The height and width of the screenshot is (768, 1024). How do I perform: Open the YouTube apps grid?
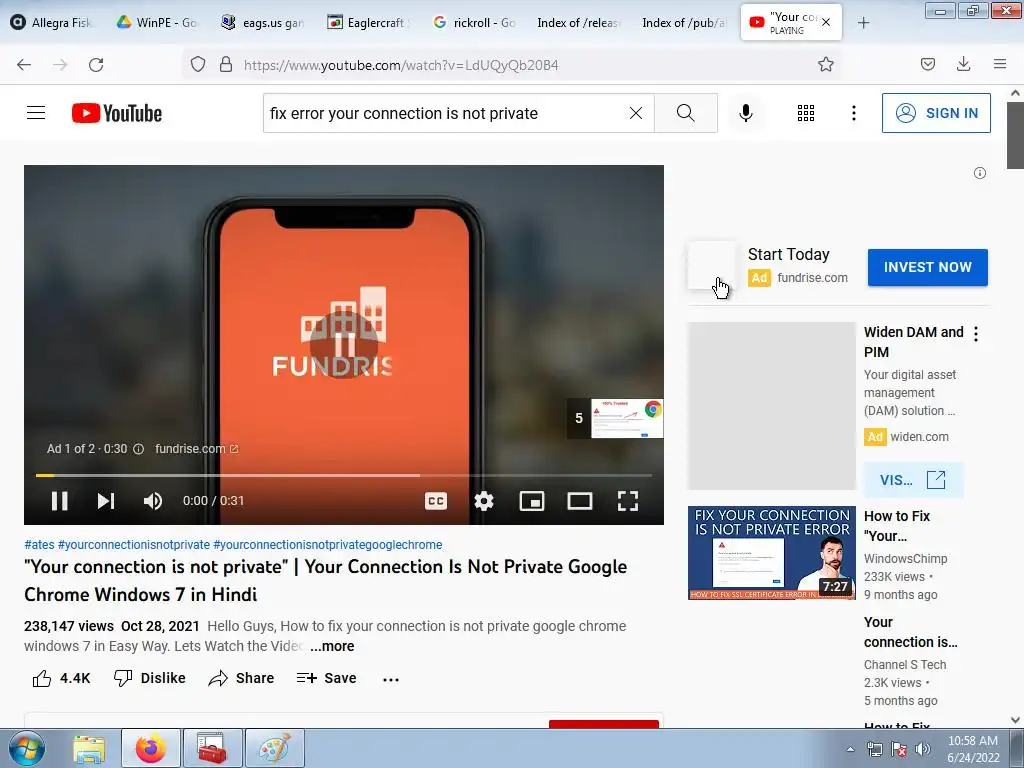pyautogui.click(x=806, y=113)
